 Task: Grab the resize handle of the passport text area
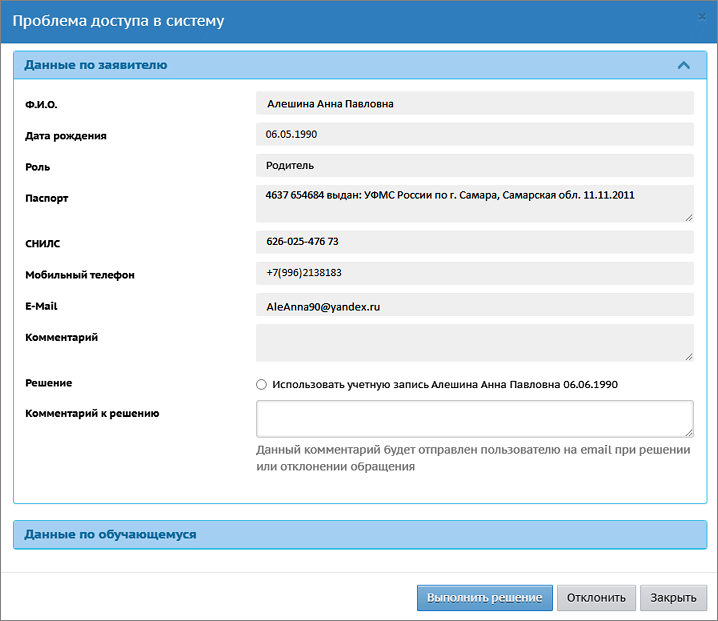point(688,216)
